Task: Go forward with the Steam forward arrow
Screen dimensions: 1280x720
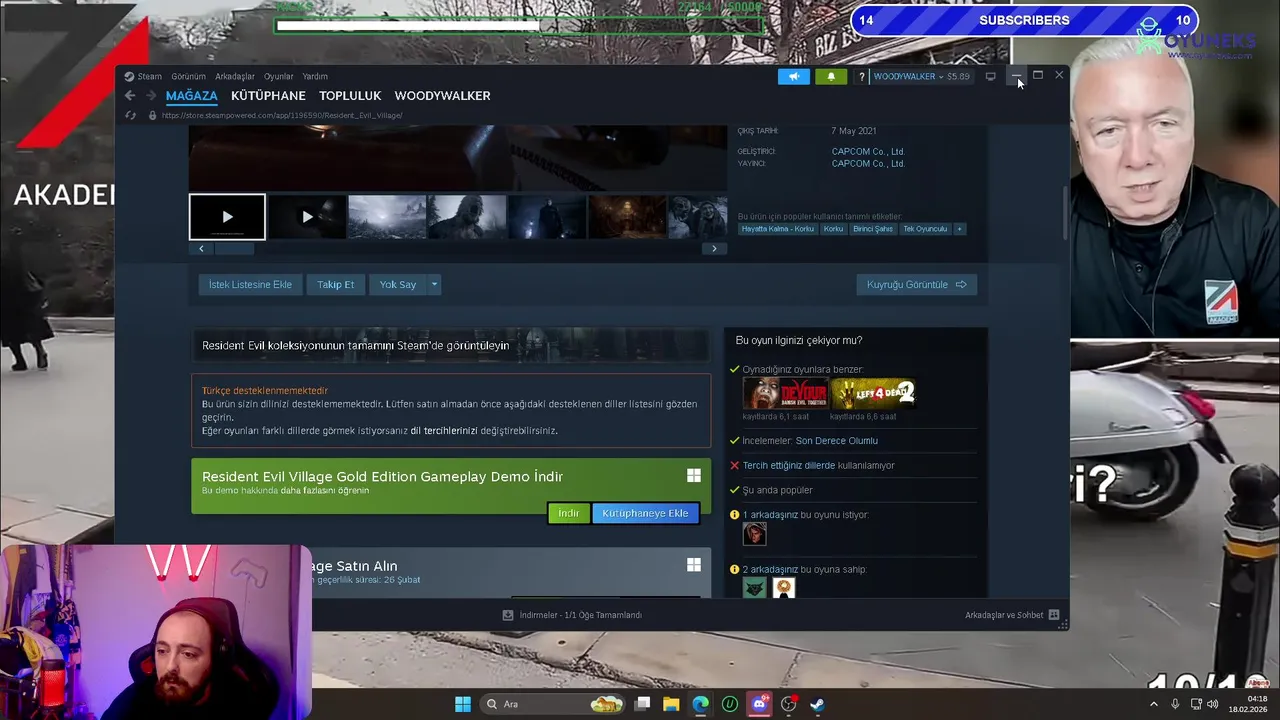Action: 151,96
